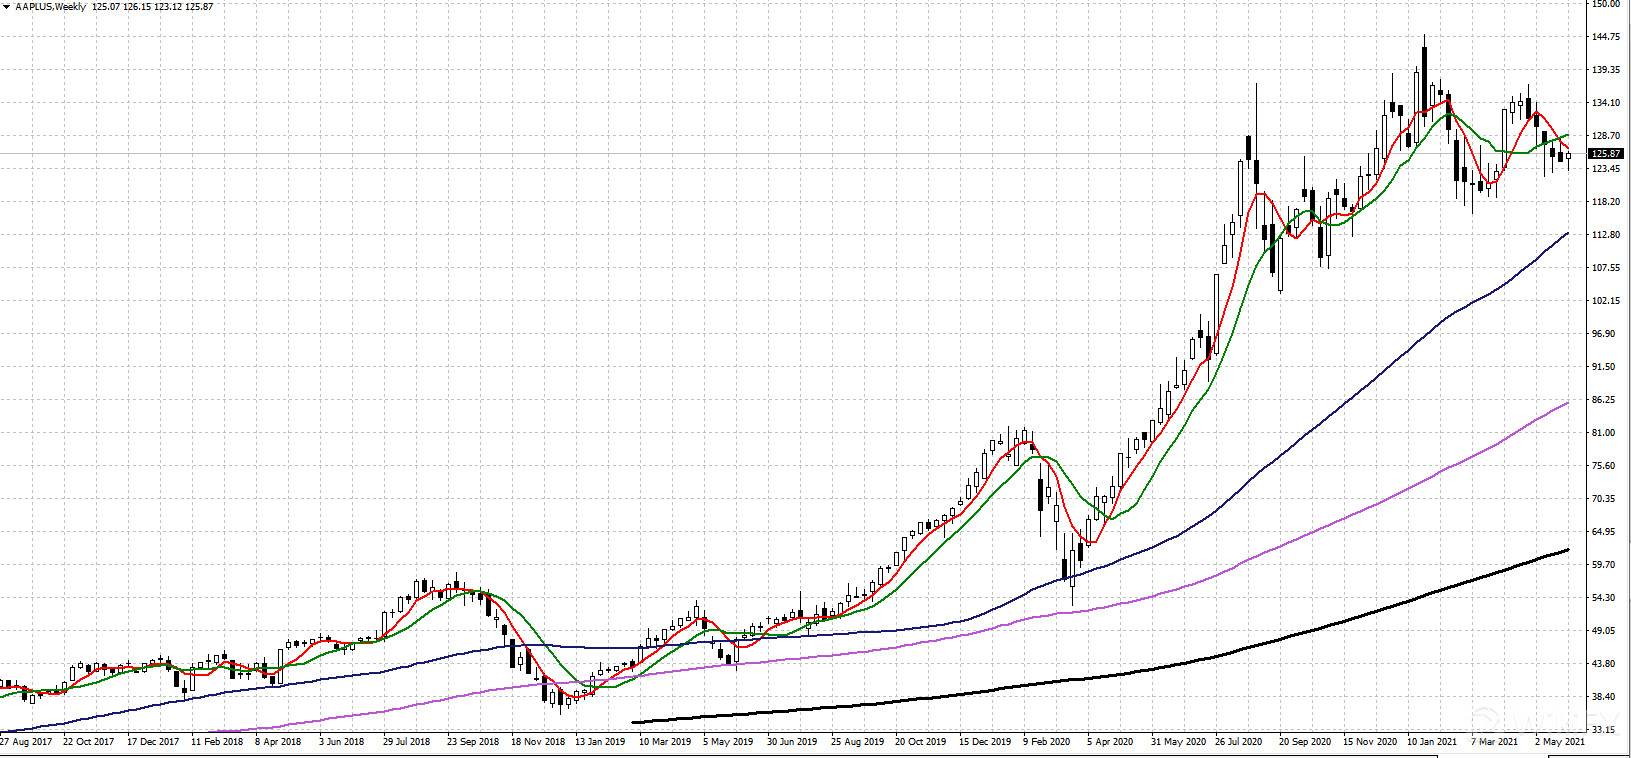Image resolution: width=1631 pixels, height=758 pixels.
Task: Click the AAPLUS,Weekly chart title
Action: pyautogui.click(x=51, y=7)
